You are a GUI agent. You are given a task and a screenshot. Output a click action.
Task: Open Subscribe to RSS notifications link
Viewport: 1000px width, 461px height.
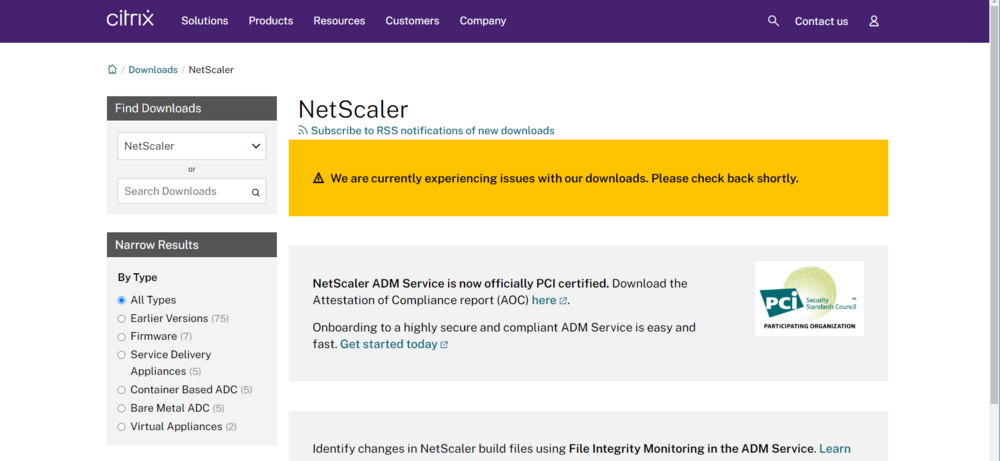pos(432,131)
